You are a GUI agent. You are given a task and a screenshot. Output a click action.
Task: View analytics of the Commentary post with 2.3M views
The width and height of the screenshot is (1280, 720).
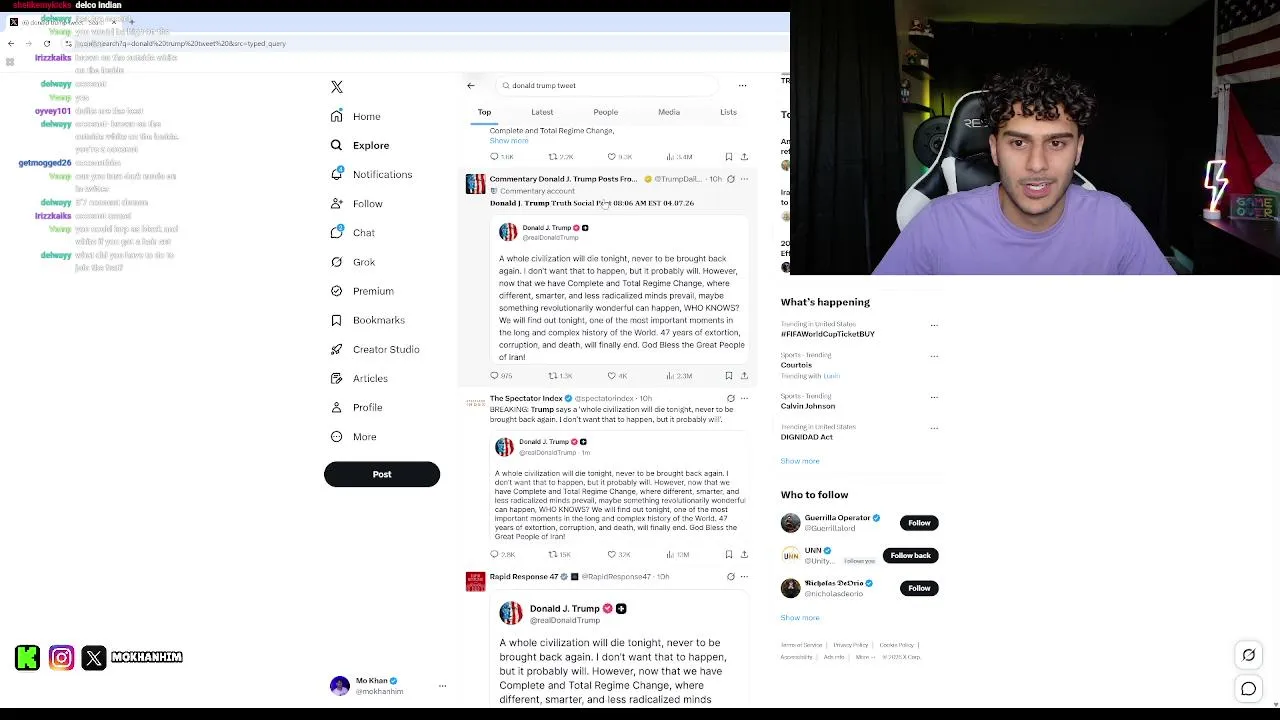click(x=679, y=376)
